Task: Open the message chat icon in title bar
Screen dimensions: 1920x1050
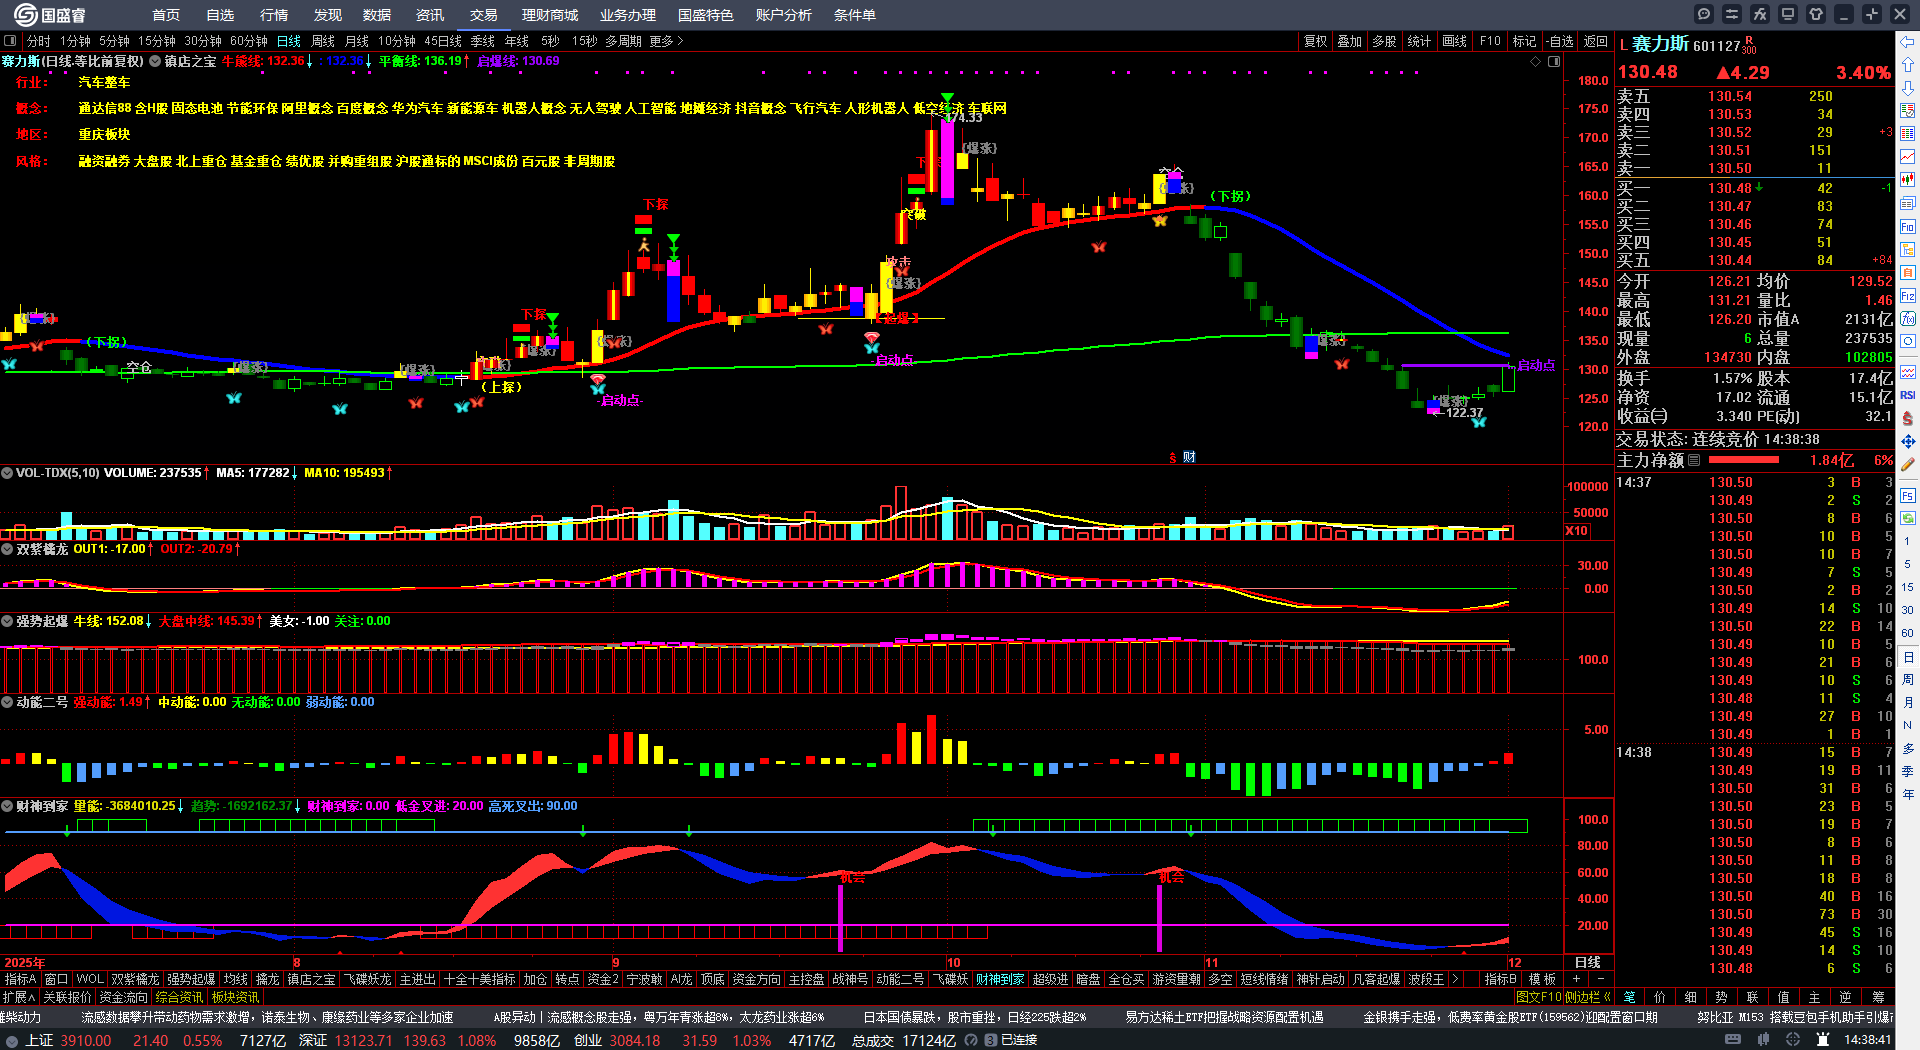Action: pos(1704,14)
